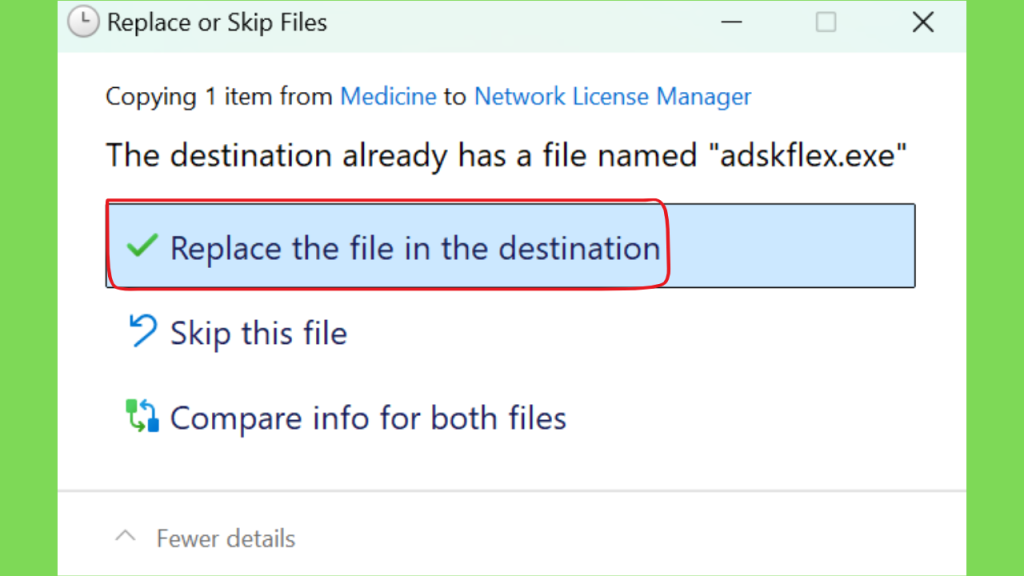Click the clock icon in title bar

pos(83,22)
